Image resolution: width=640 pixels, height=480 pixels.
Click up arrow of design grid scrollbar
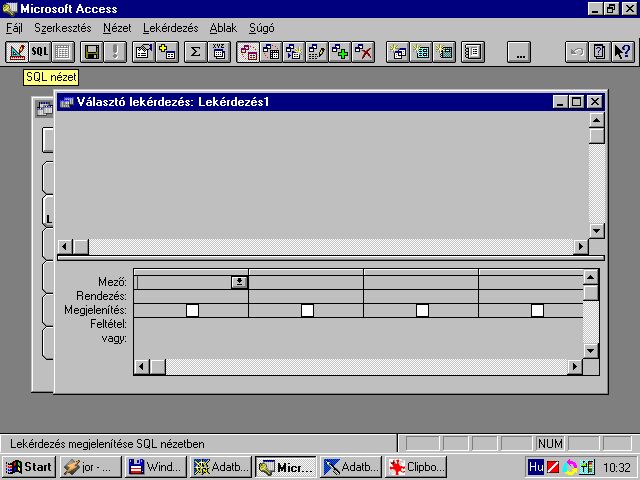click(x=591, y=278)
